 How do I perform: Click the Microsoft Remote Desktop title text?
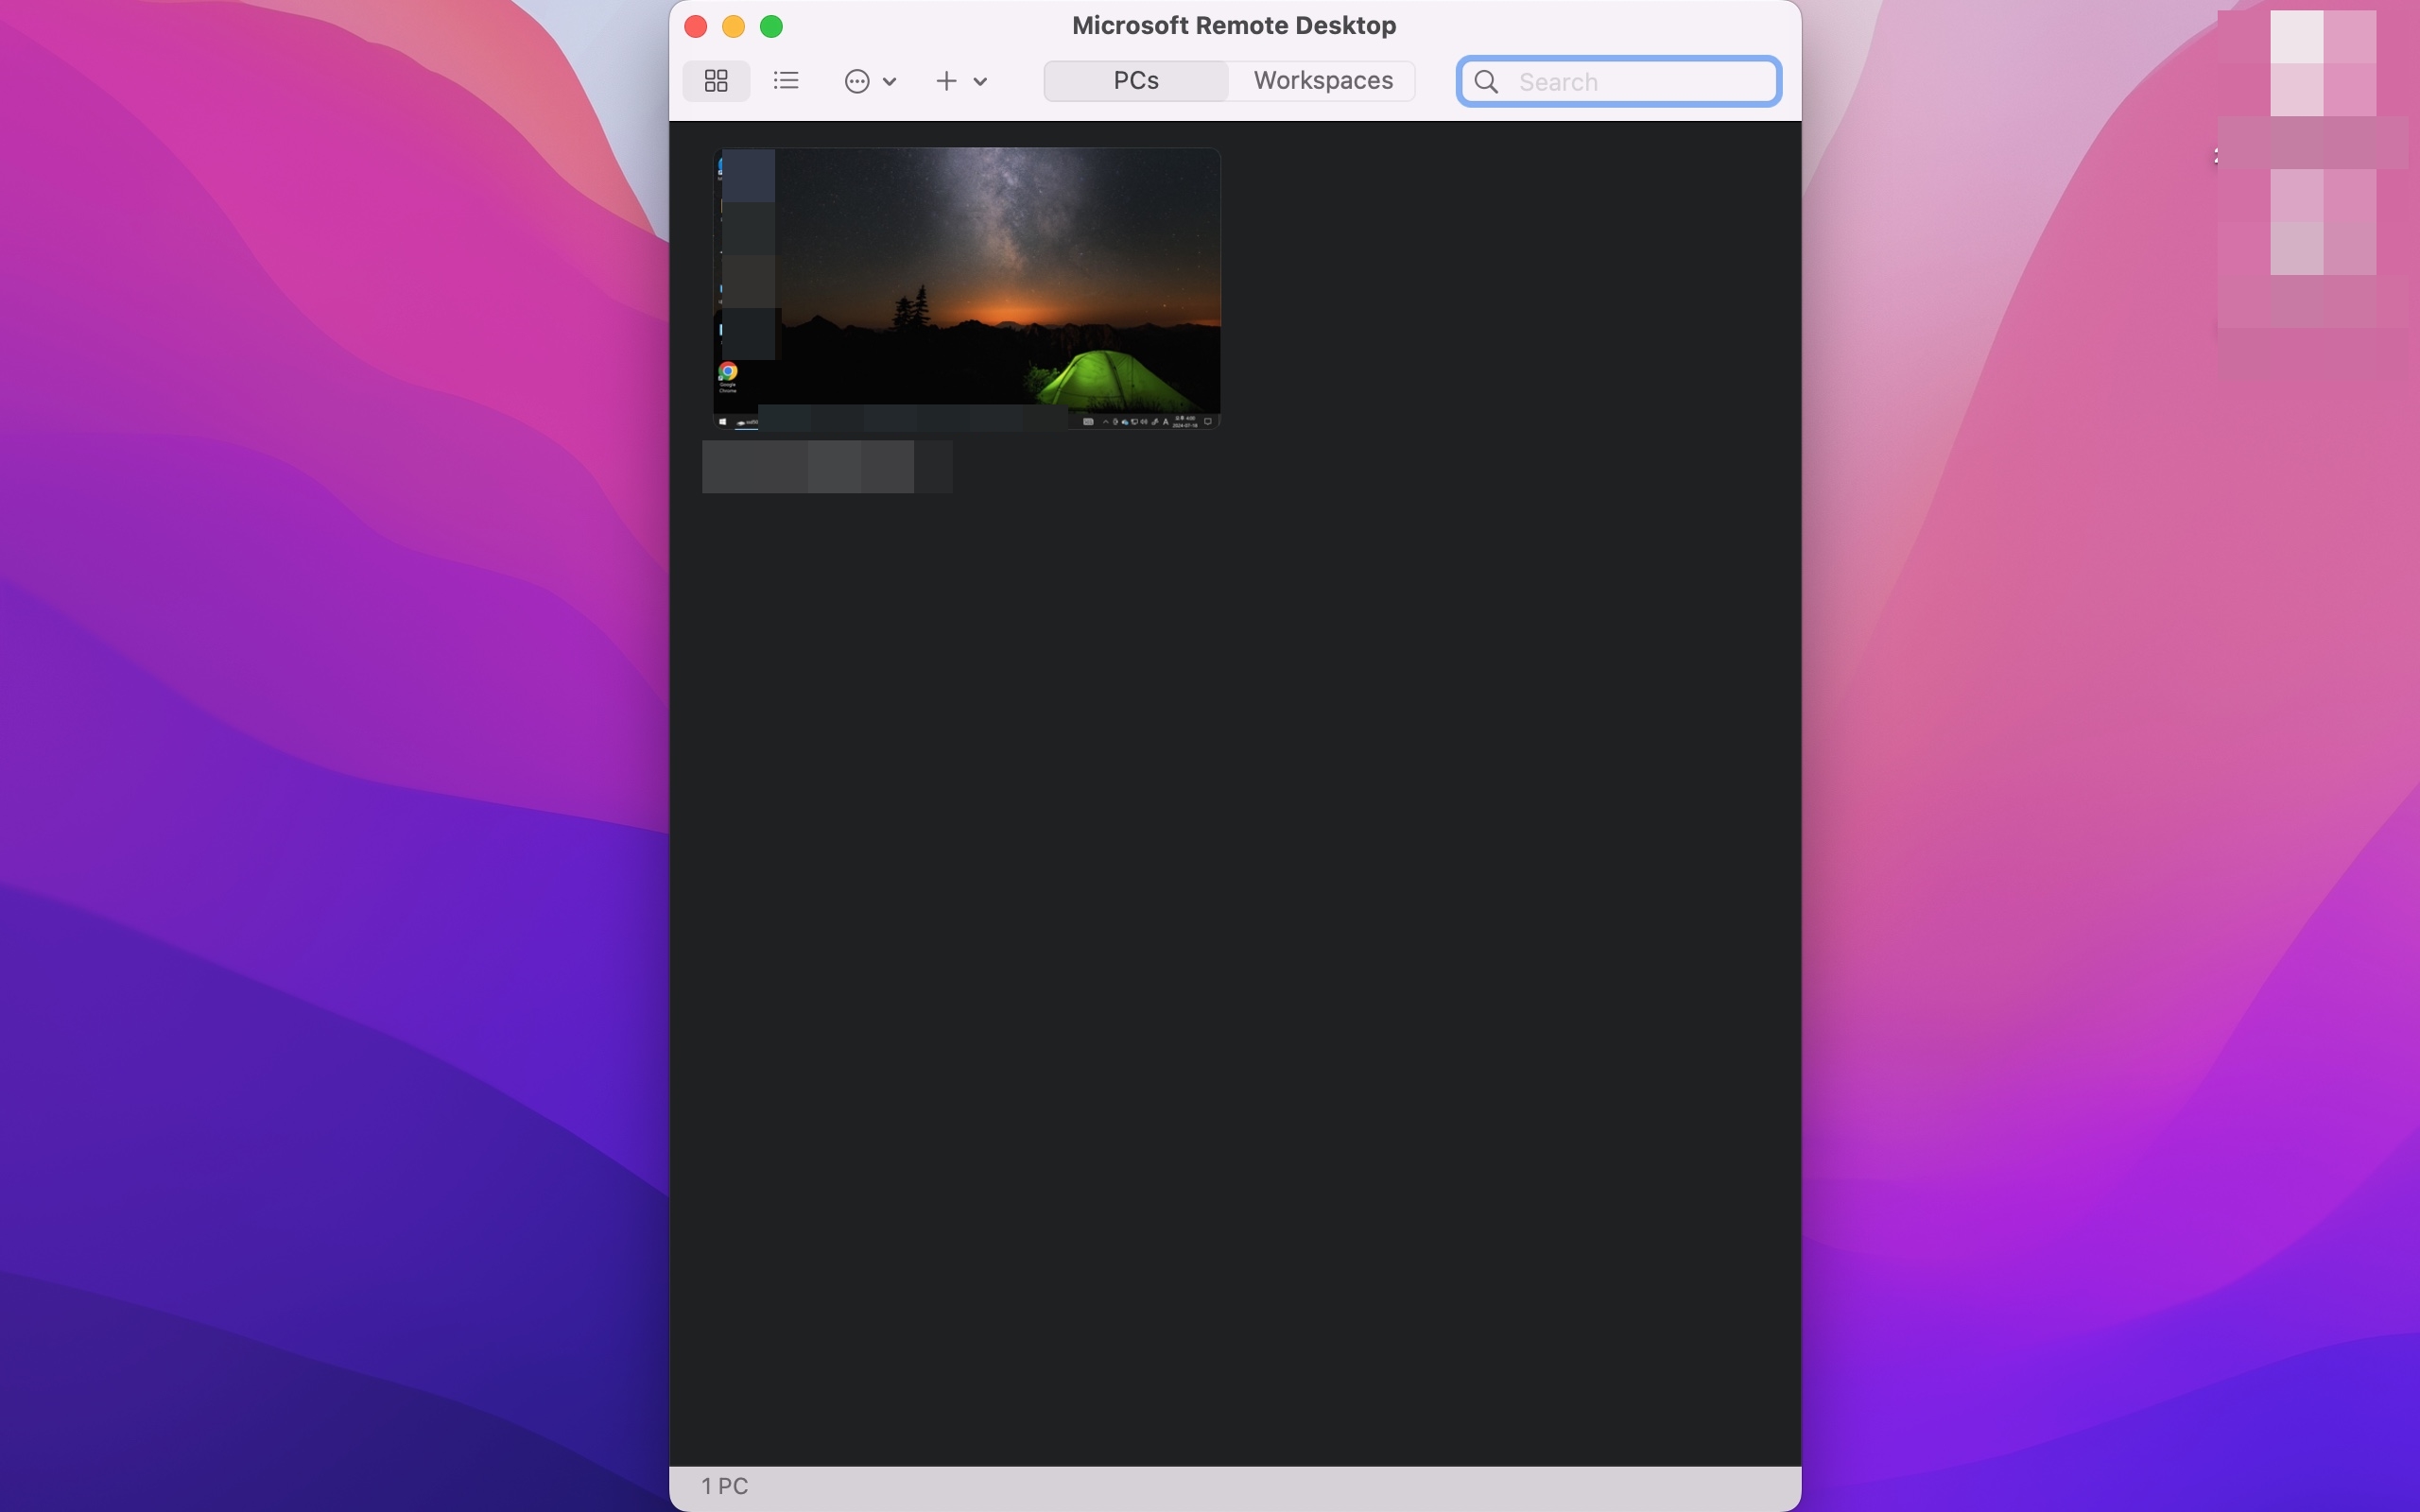click(x=1234, y=26)
